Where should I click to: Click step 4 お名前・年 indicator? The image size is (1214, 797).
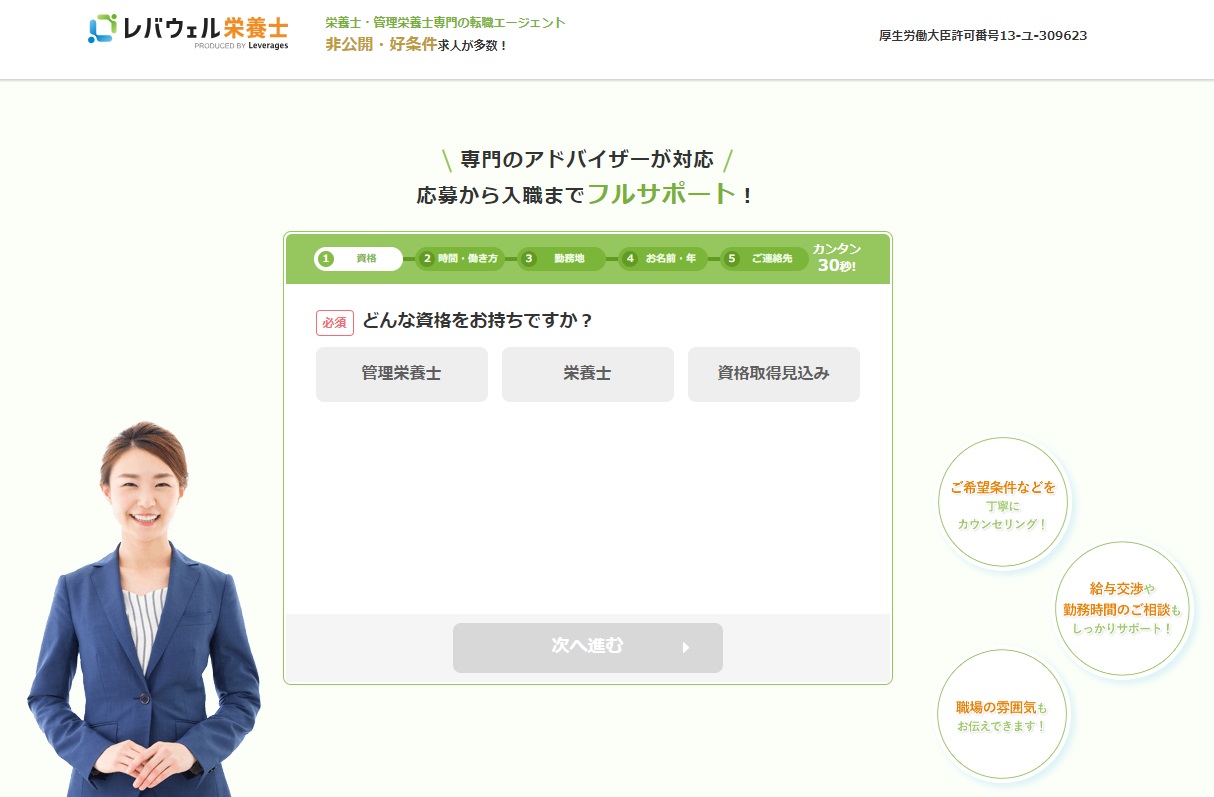pos(661,258)
